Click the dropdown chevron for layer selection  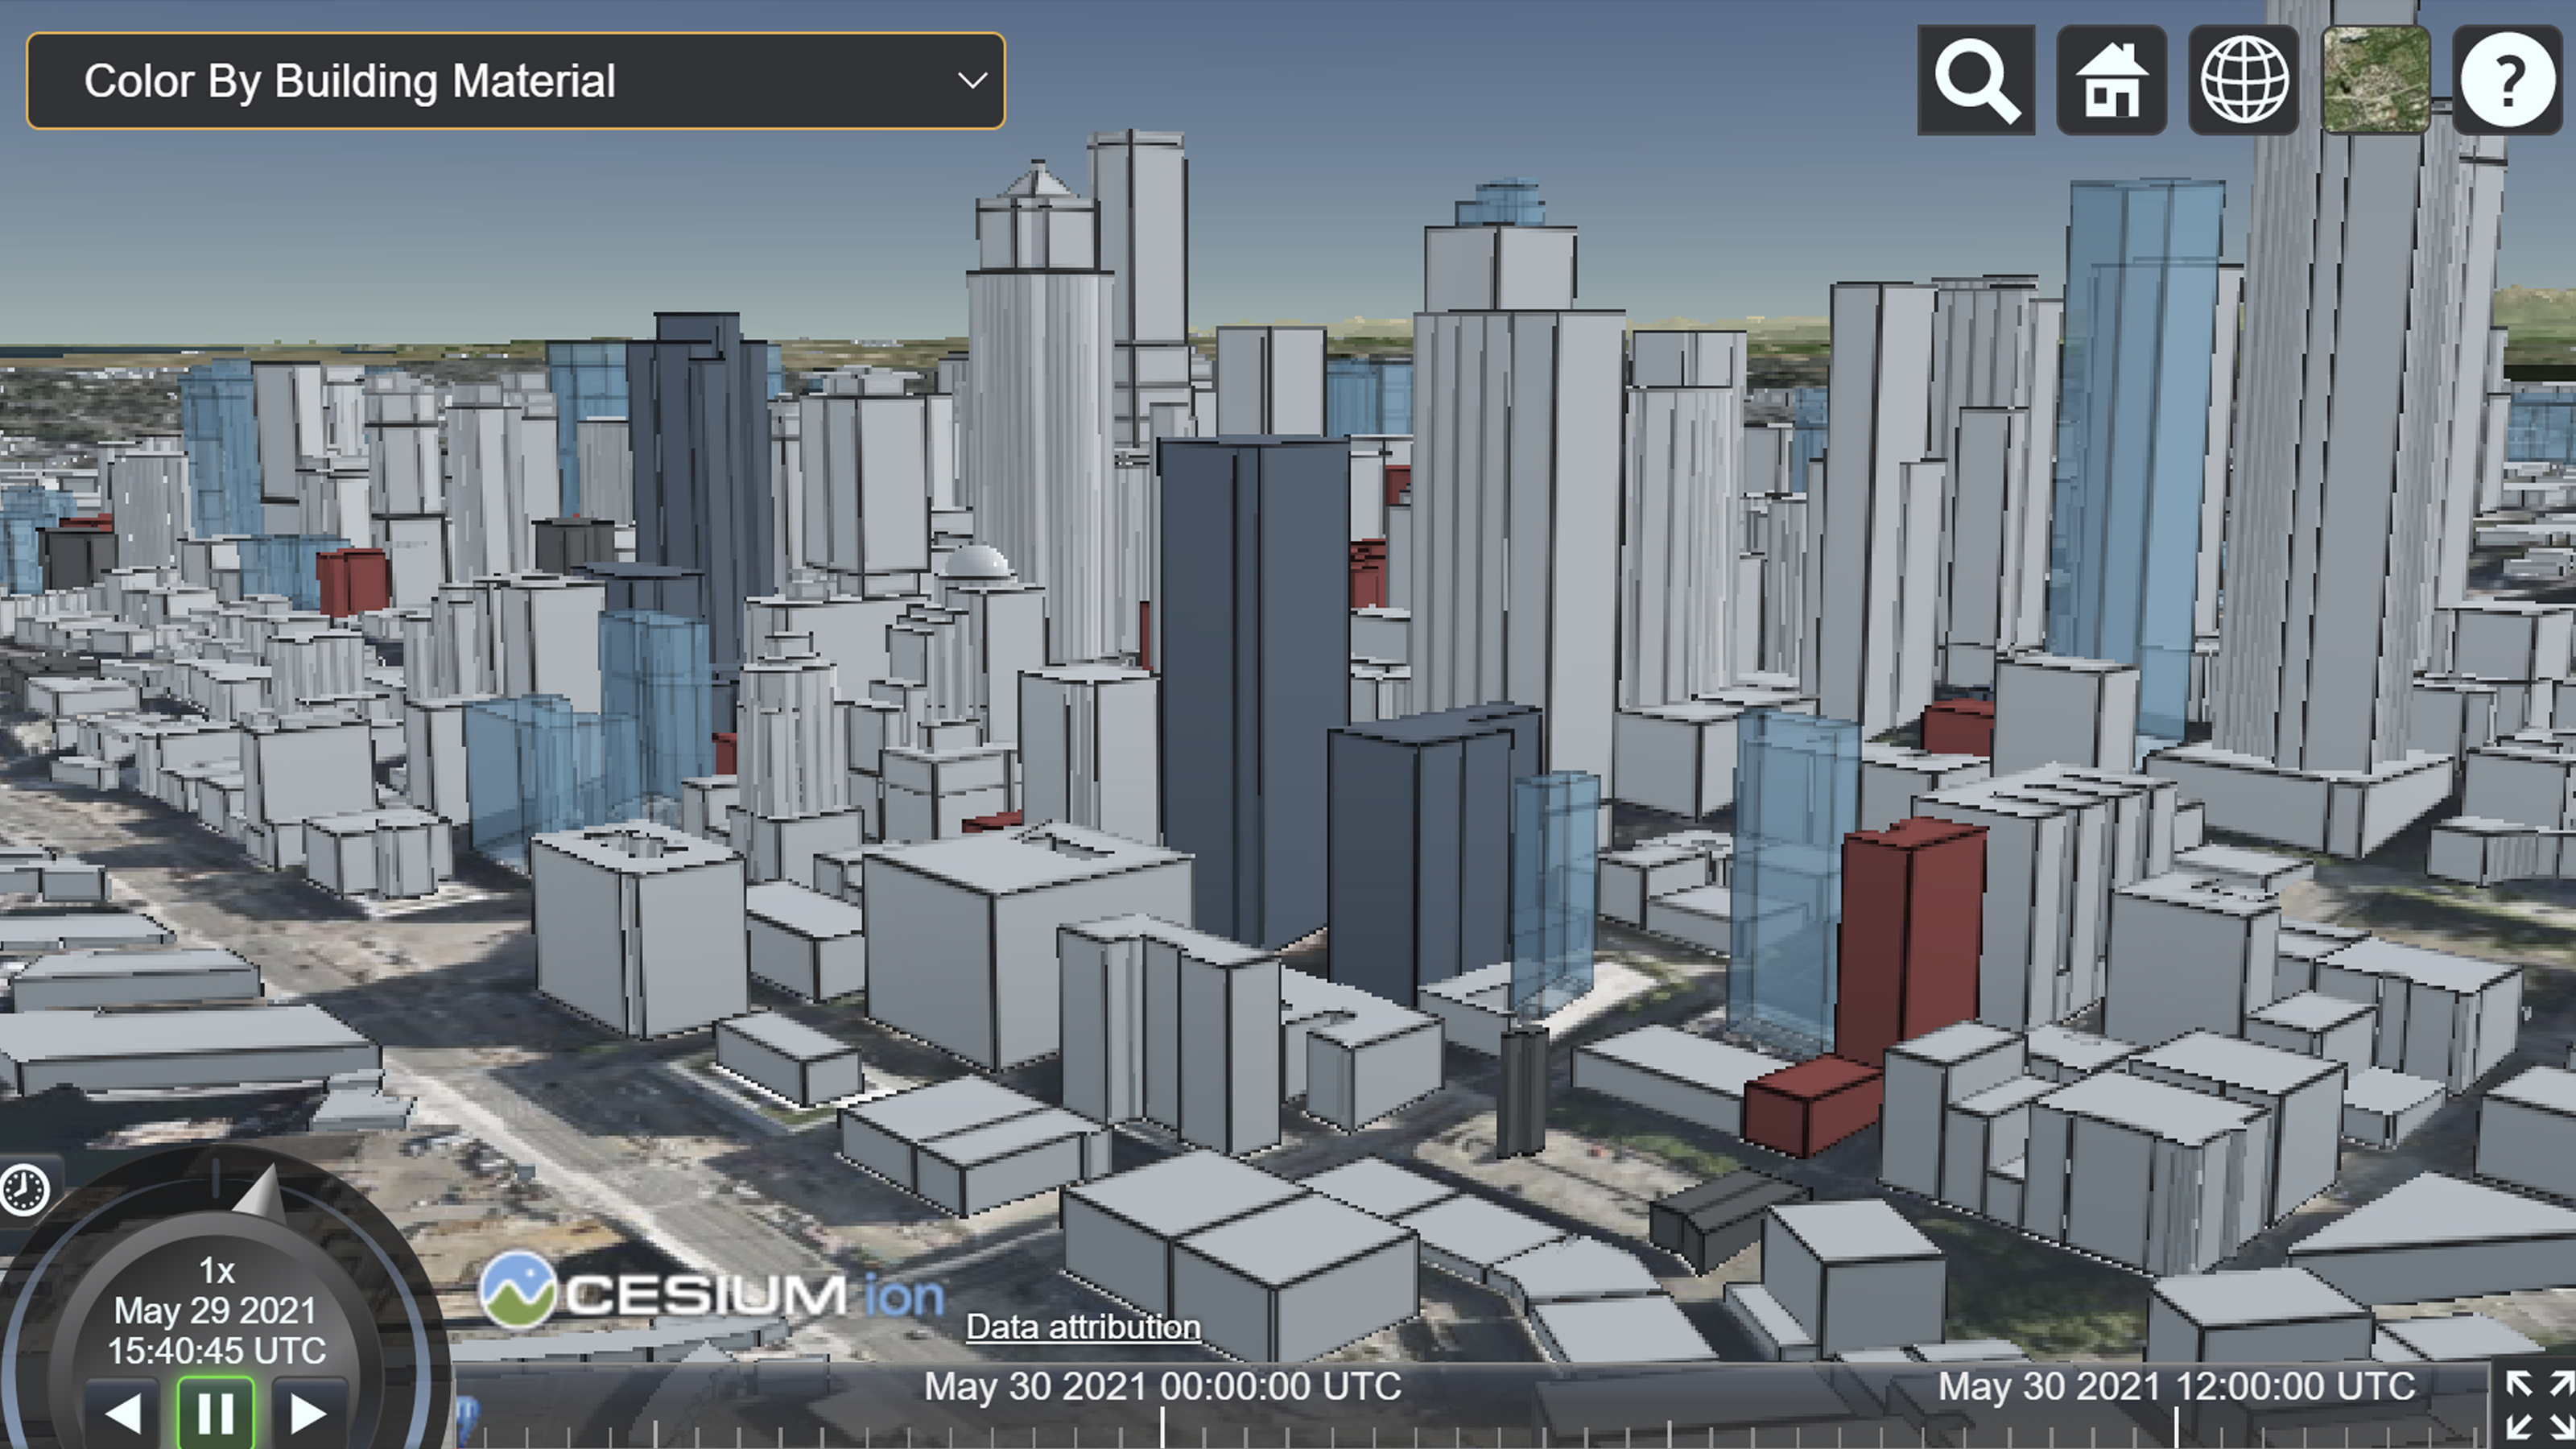pyautogui.click(x=972, y=80)
